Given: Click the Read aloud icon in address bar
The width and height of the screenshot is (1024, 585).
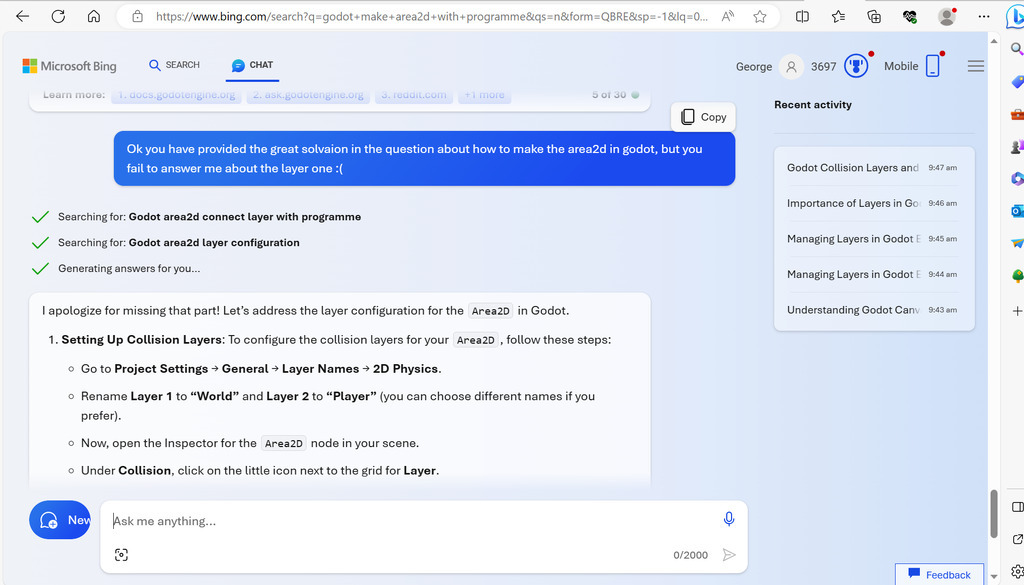Looking at the screenshot, I should coord(728,17).
